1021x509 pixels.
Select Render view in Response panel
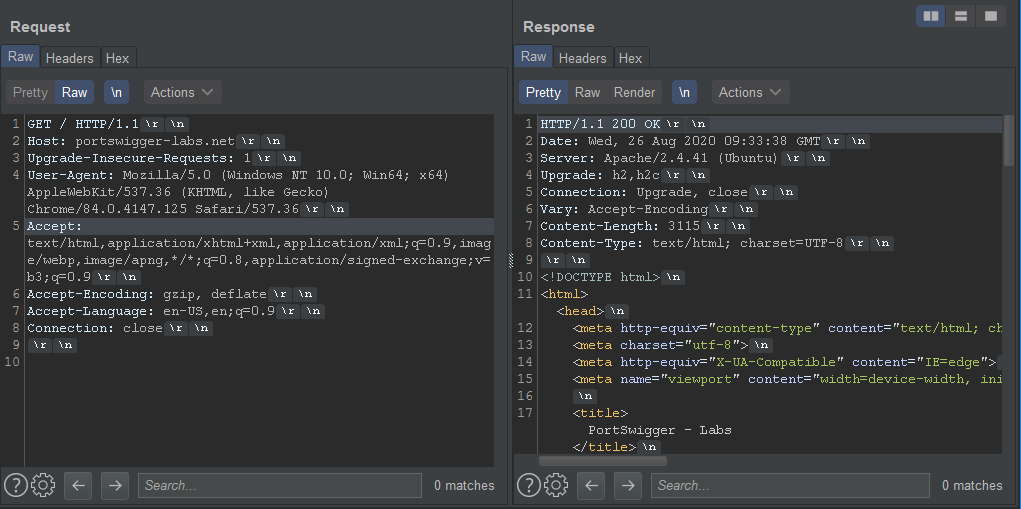634,92
